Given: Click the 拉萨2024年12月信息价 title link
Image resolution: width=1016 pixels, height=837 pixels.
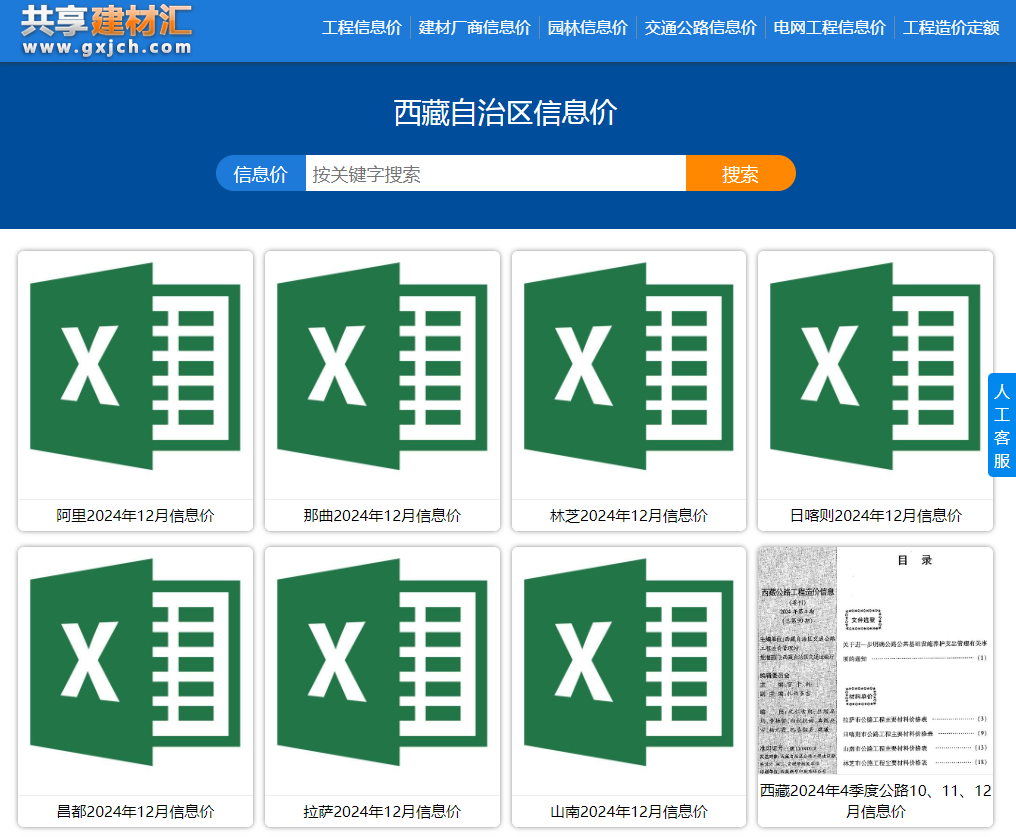Looking at the screenshot, I should pyautogui.click(x=382, y=812).
